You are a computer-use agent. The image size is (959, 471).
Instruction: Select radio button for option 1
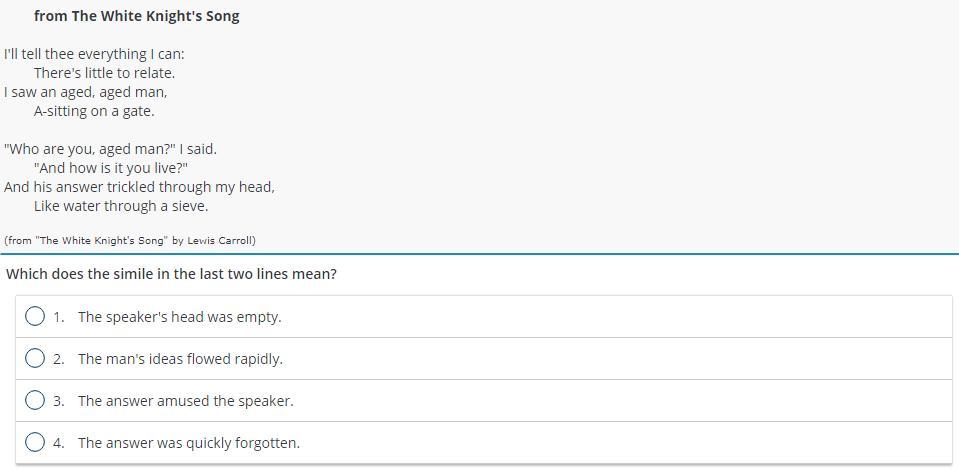pos(35,316)
